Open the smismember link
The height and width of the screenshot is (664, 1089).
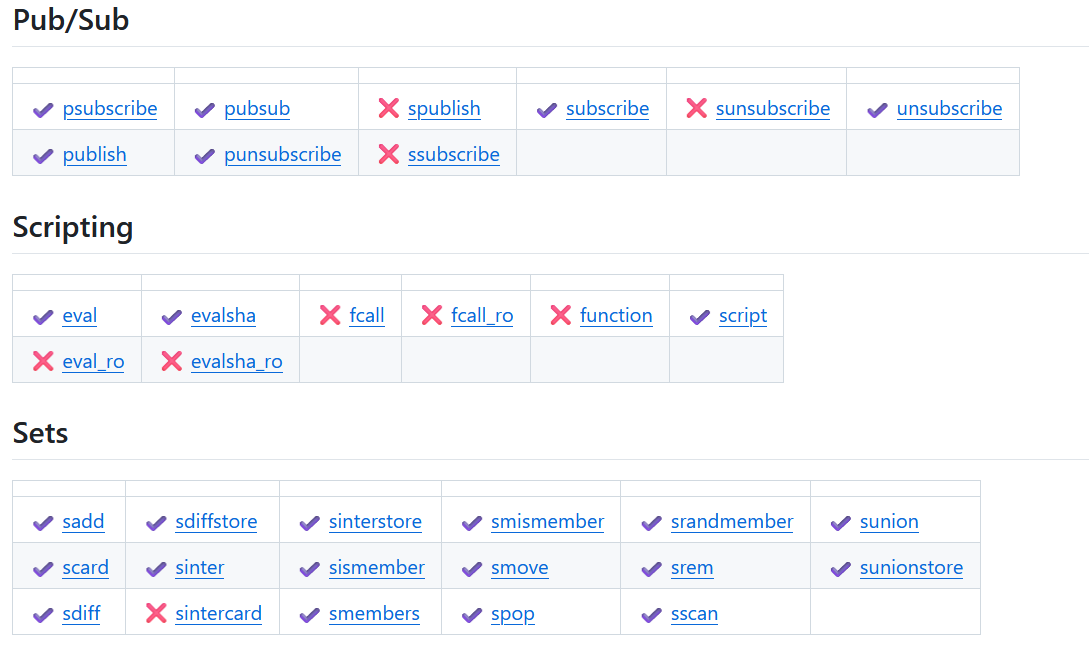click(x=547, y=522)
